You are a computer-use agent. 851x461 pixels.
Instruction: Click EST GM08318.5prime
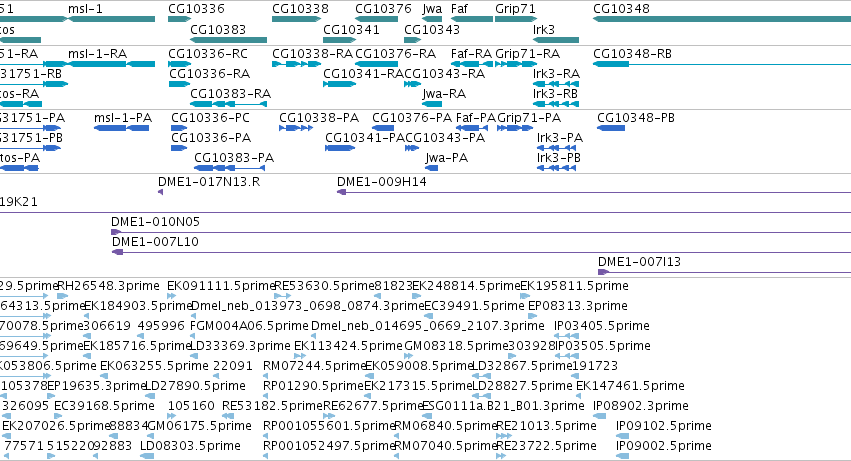(409, 356)
